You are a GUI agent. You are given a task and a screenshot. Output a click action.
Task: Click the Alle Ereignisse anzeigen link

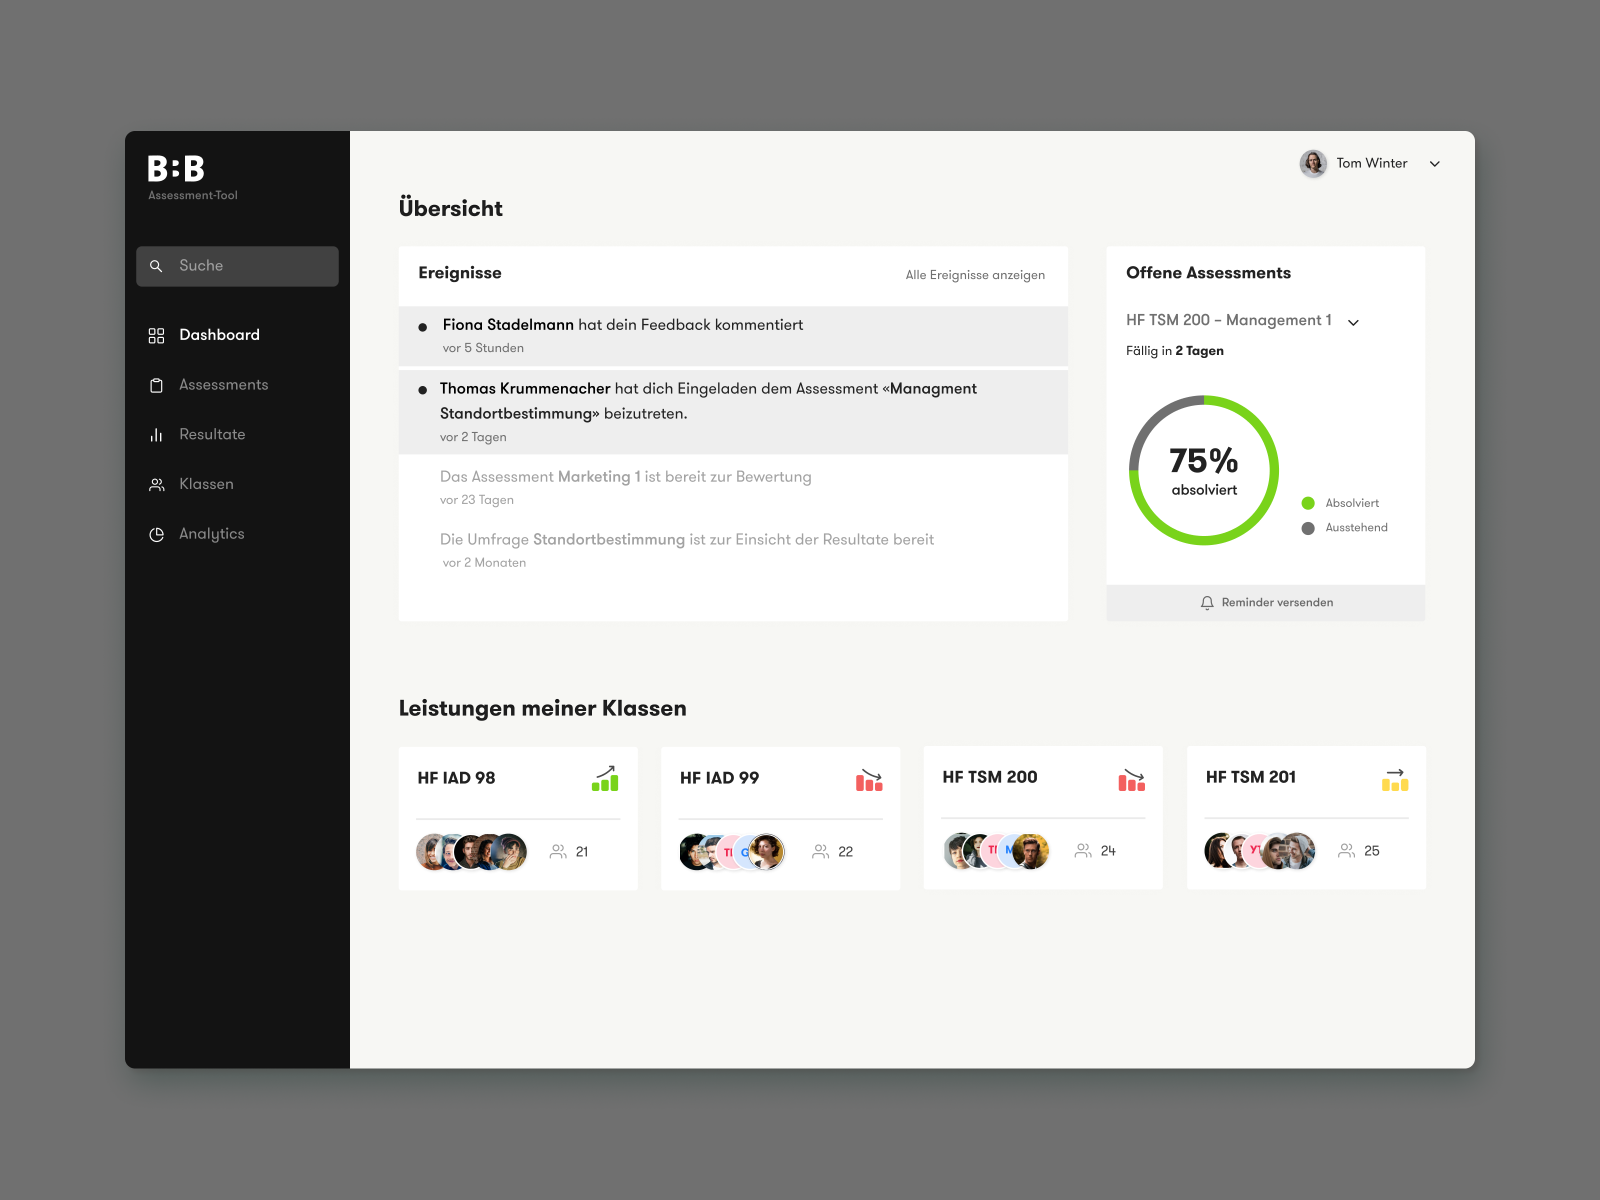pos(975,275)
